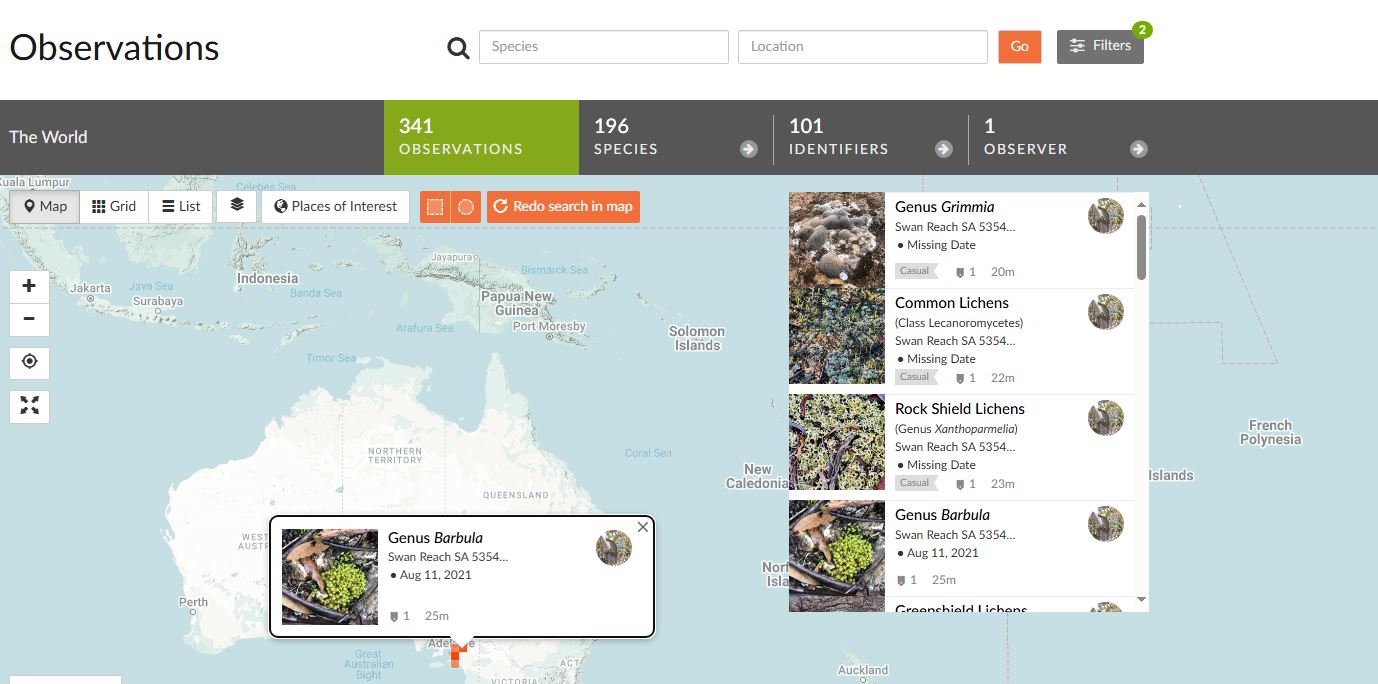Viewport: 1378px width, 684px height.
Task: Click the "23m" time on Rock Shield Lichens row
Action: pos(1002,484)
